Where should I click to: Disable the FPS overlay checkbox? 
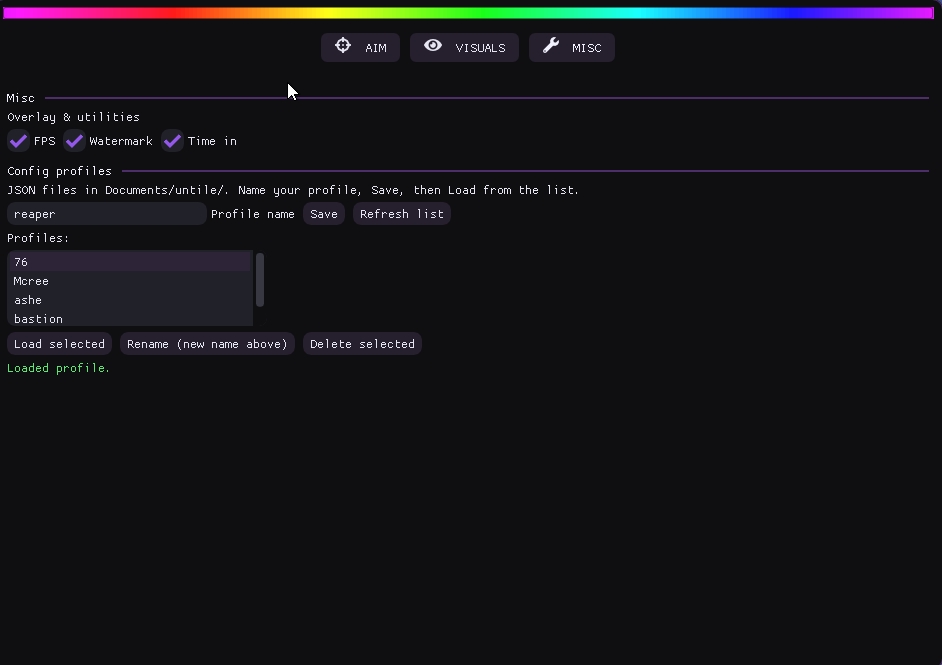18,141
